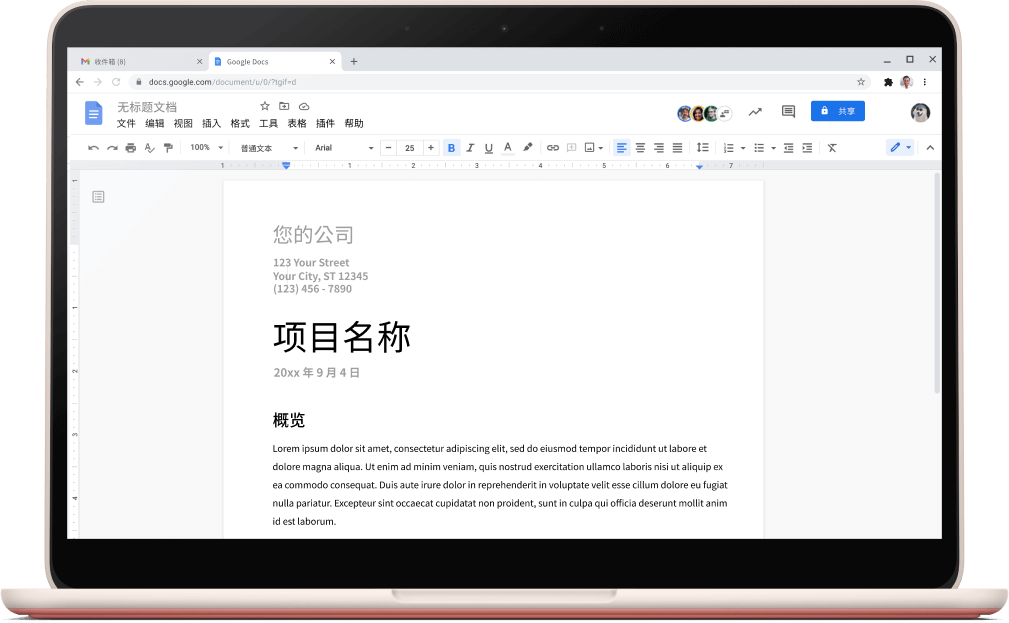The height and width of the screenshot is (623, 1009).
Task: Add a comment via the comment icon
Action: (571, 147)
